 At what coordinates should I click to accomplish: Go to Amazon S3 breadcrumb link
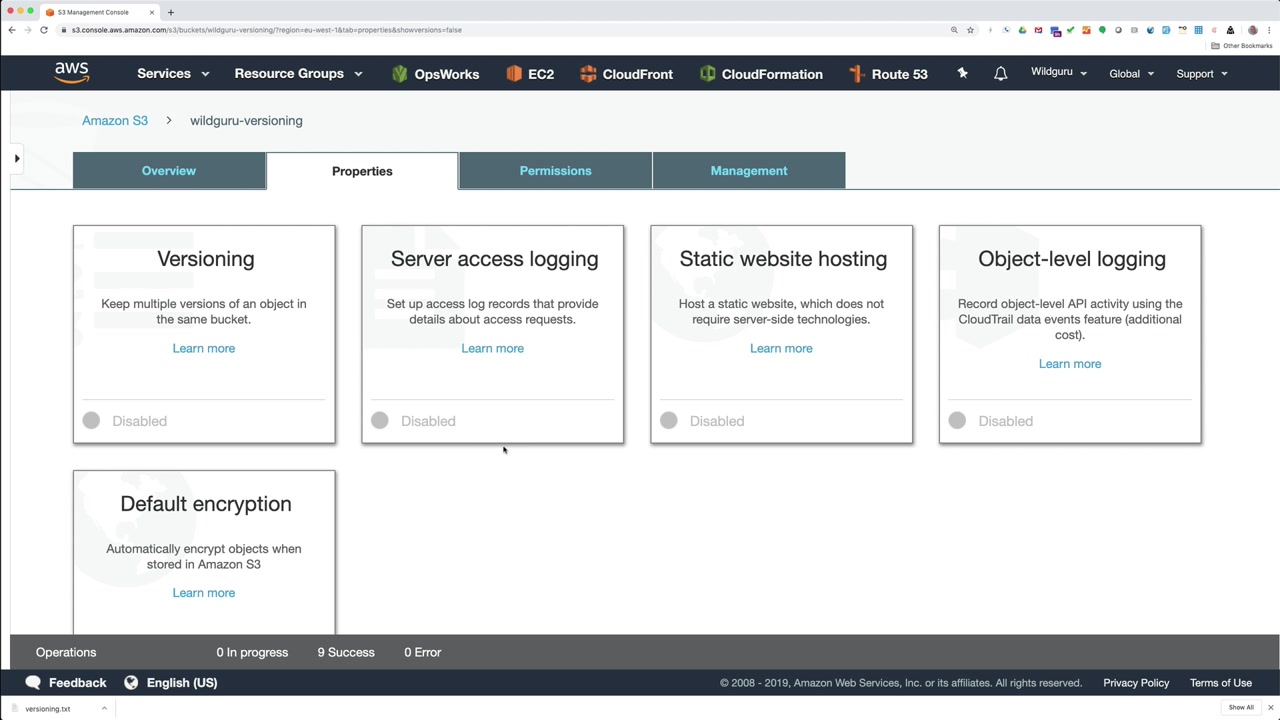pos(115,121)
